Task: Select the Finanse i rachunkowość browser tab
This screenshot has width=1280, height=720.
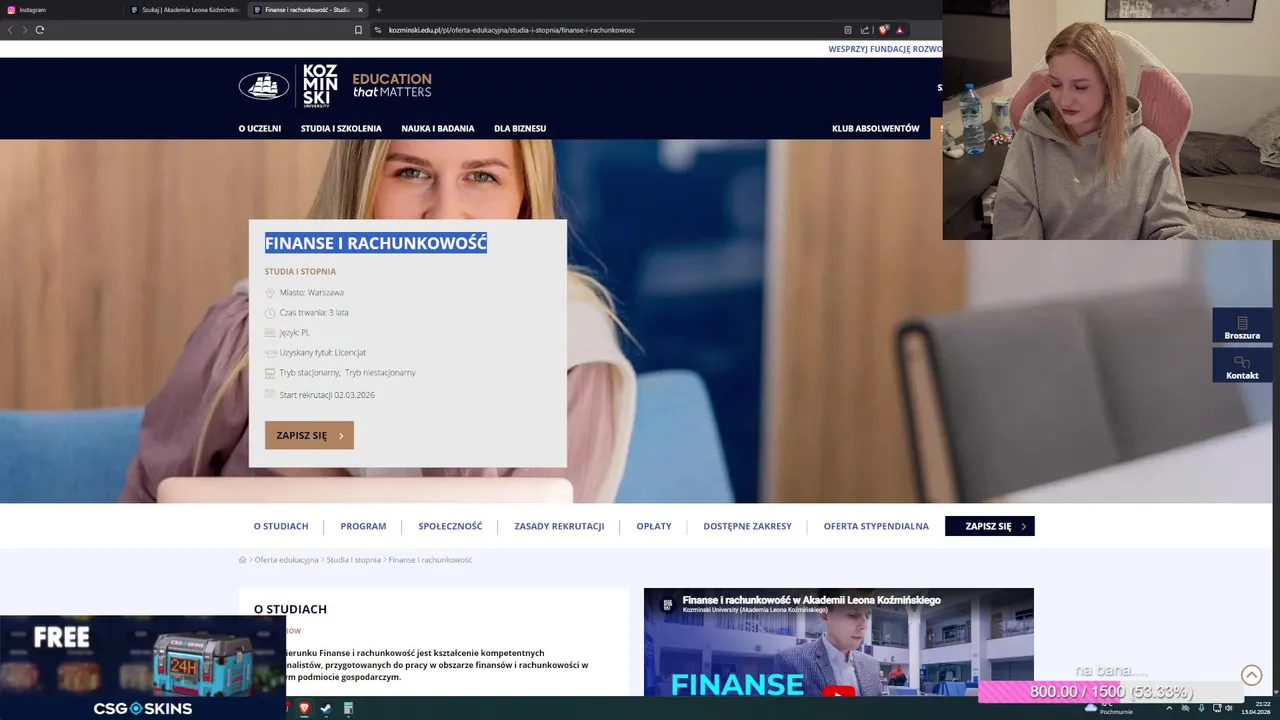Action: click(x=308, y=10)
